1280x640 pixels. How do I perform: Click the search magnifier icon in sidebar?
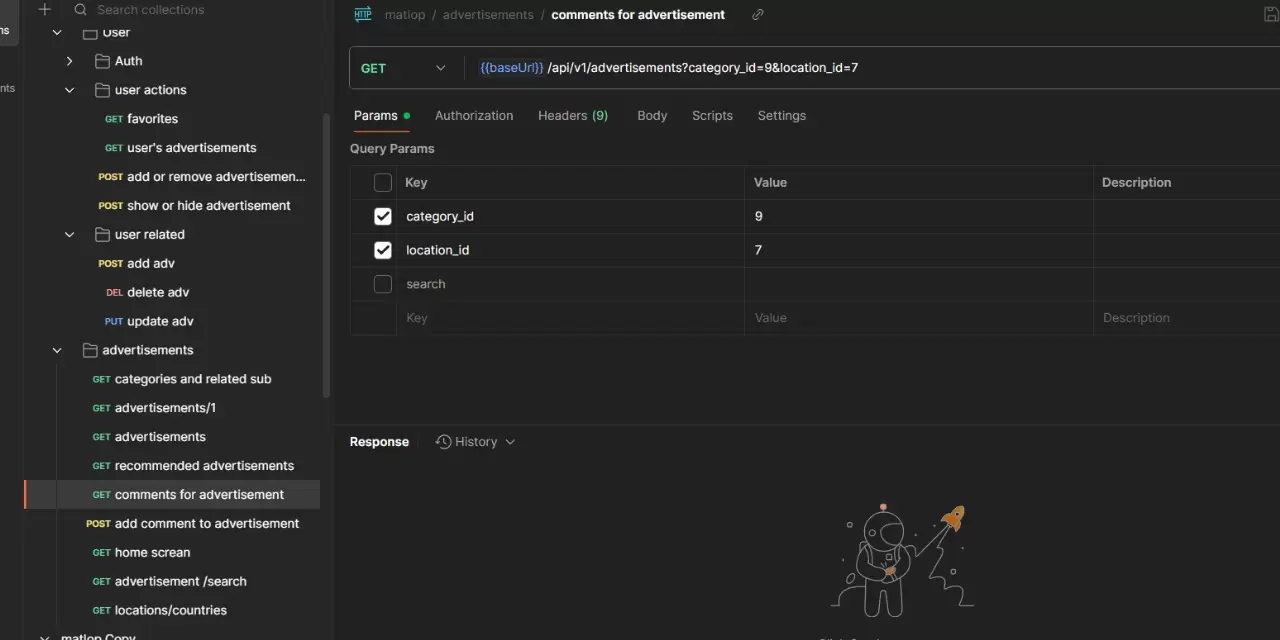point(80,10)
